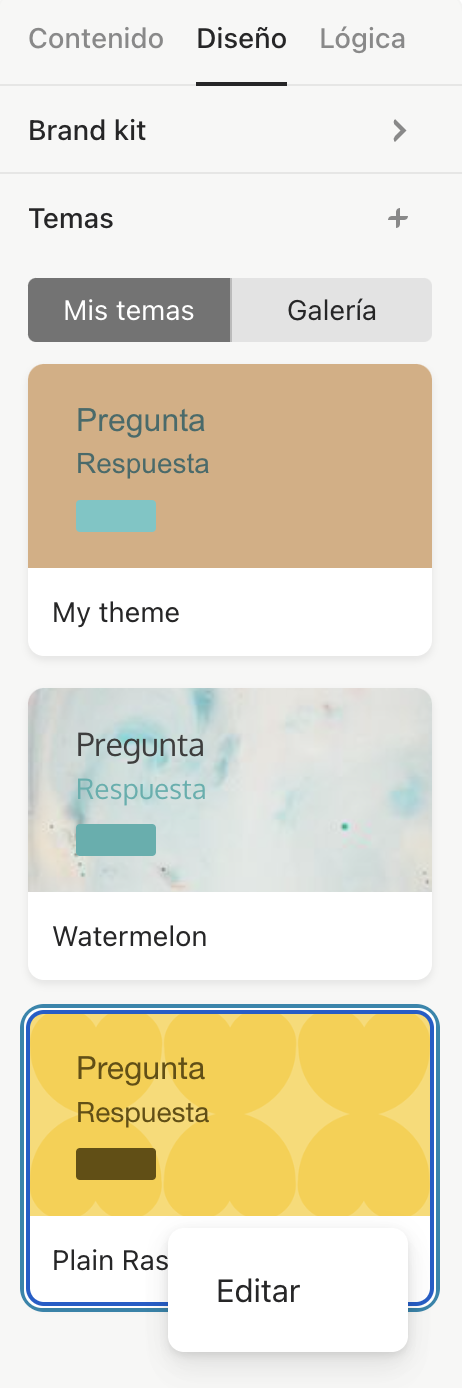Click the dark brown button swatch
The width and height of the screenshot is (462, 1388).
116,1164
